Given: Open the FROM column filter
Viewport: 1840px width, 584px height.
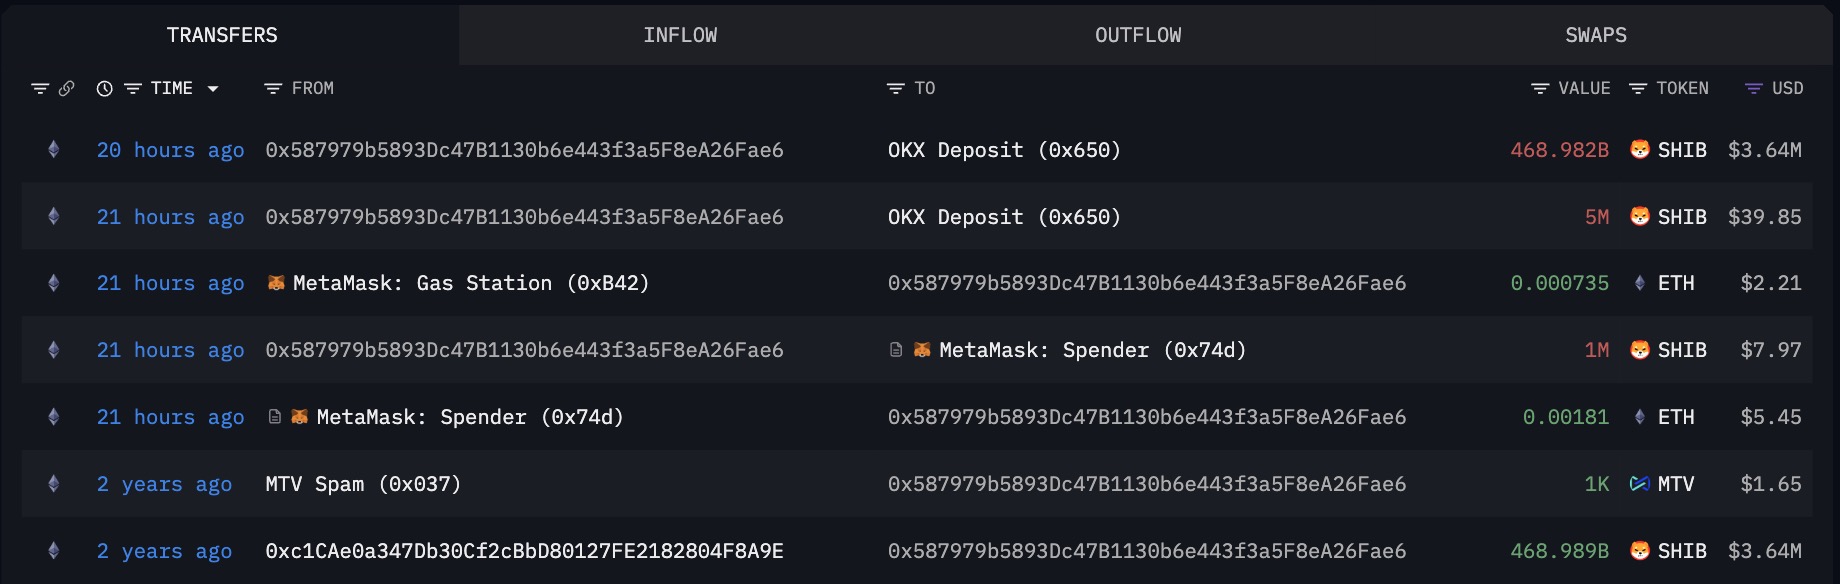Looking at the screenshot, I should coord(272,89).
